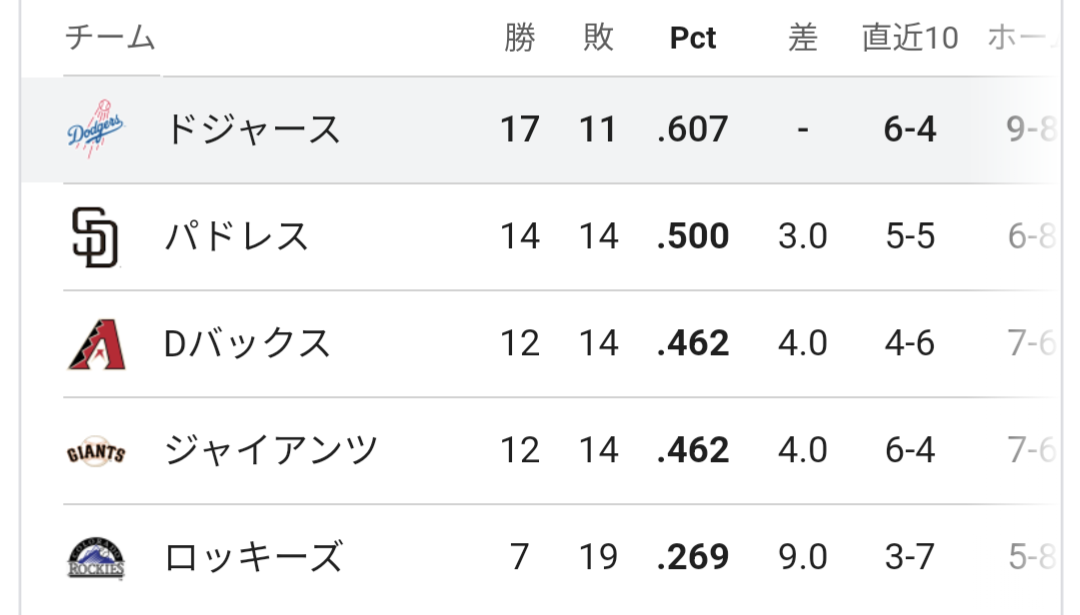Click Rockies 3-7 last ten record
The width and height of the screenshot is (1080, 615).
(x=910, y=557)
